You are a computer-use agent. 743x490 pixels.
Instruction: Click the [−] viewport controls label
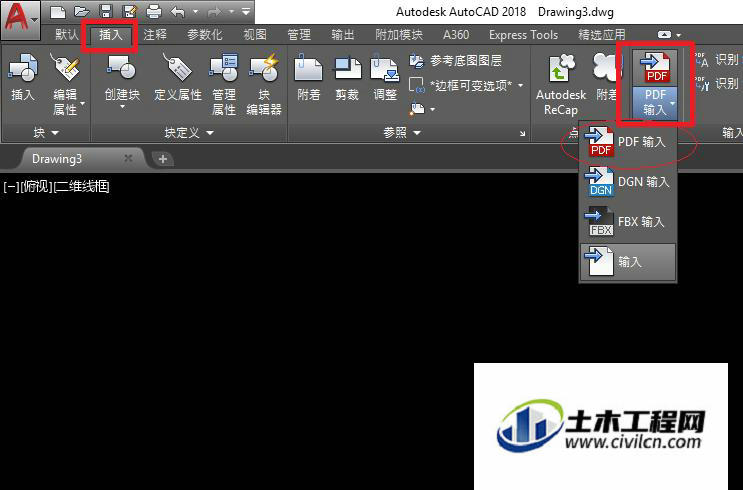click(11, 187)
